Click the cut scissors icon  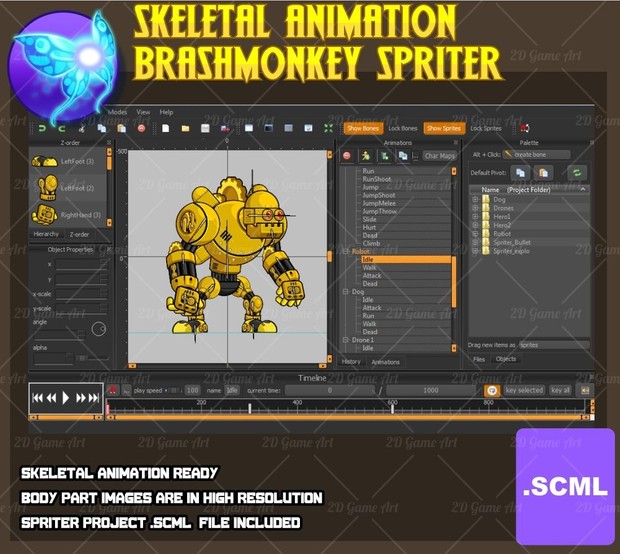pyautogui.click(x=82, y=129)
